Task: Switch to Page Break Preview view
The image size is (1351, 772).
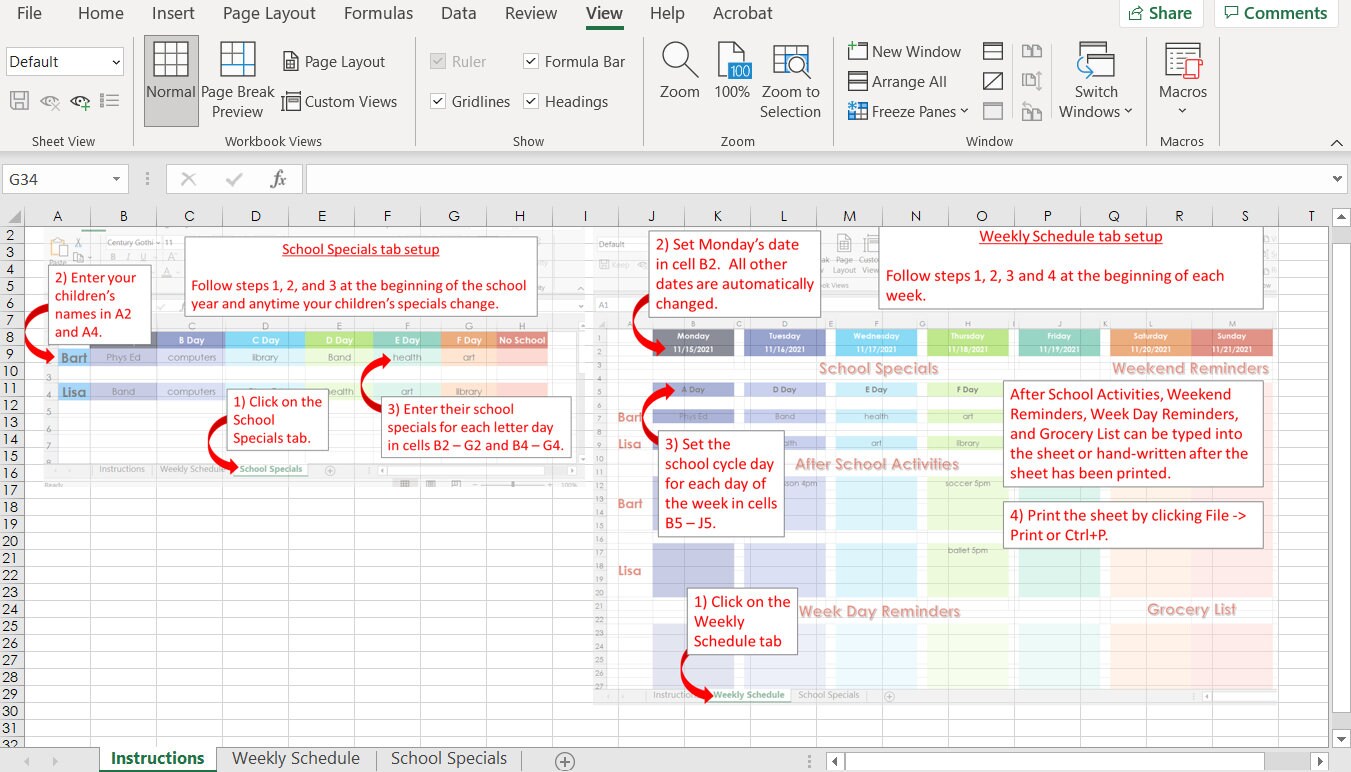Action: [x=237, y=80]
